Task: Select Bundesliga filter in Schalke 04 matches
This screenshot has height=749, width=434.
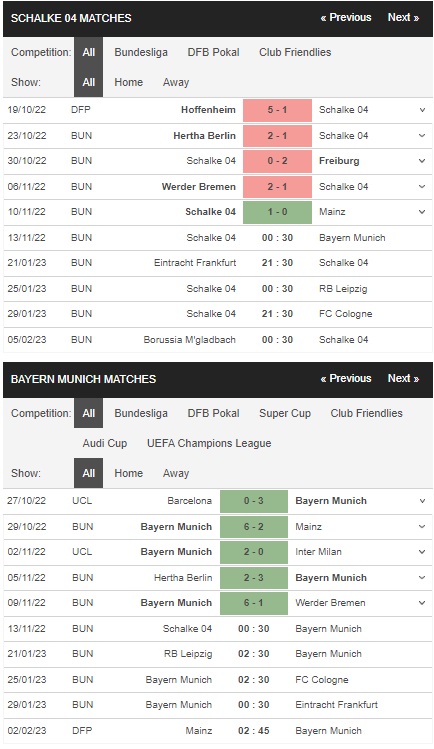Action: pos(141,52)
